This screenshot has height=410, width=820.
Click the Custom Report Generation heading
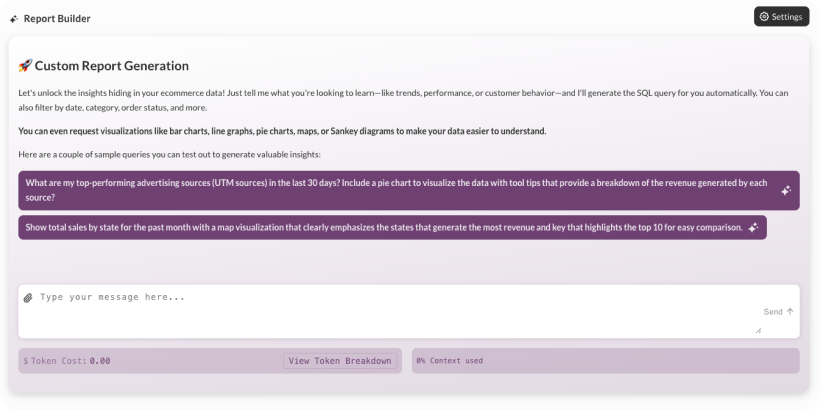point(111,66)
